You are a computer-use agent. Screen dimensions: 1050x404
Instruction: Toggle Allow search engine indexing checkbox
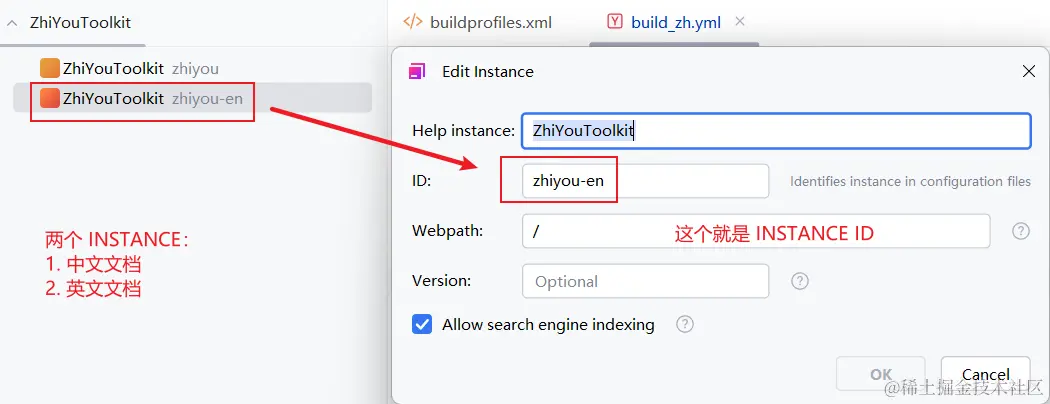click(422, 324)
